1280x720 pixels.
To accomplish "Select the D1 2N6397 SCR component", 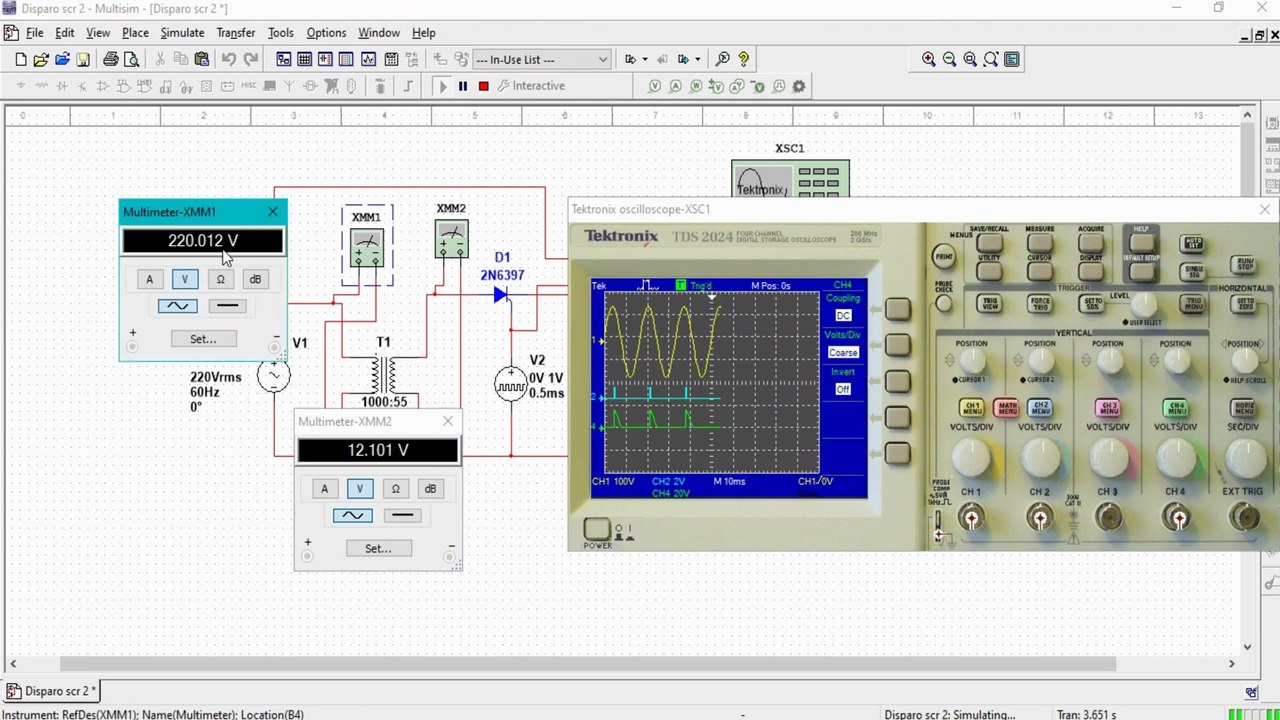I will (501, 294).
